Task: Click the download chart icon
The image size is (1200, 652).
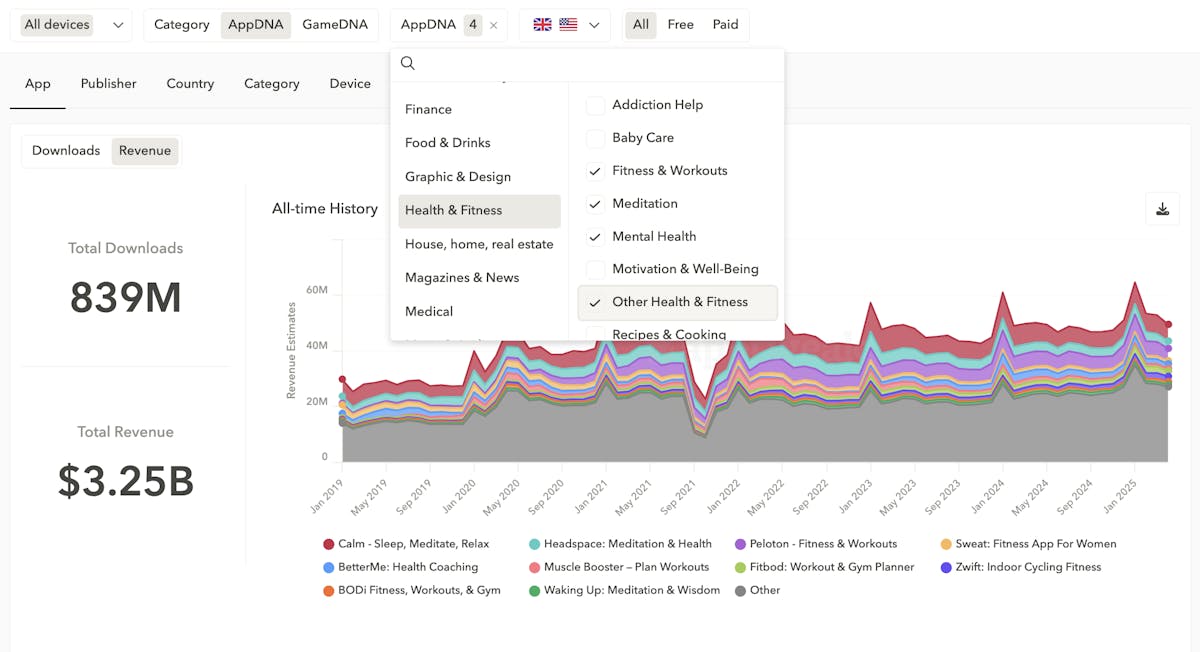Action: pos(1162,209)
